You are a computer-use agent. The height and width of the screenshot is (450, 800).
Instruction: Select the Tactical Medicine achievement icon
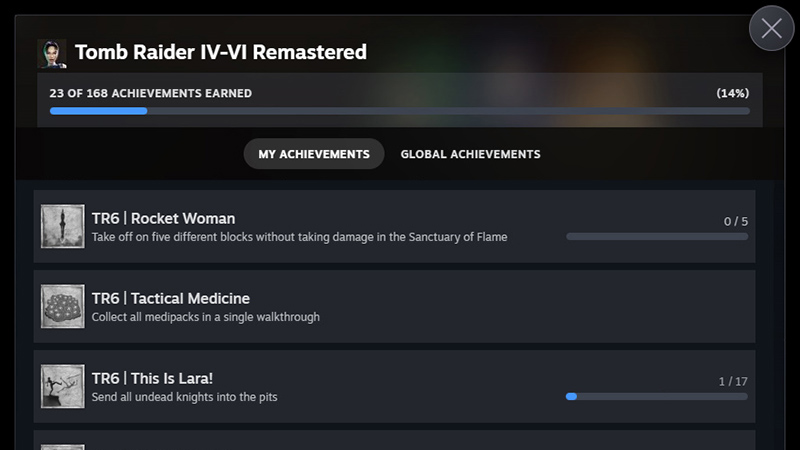pyautogui.click(x=62, y=306)
